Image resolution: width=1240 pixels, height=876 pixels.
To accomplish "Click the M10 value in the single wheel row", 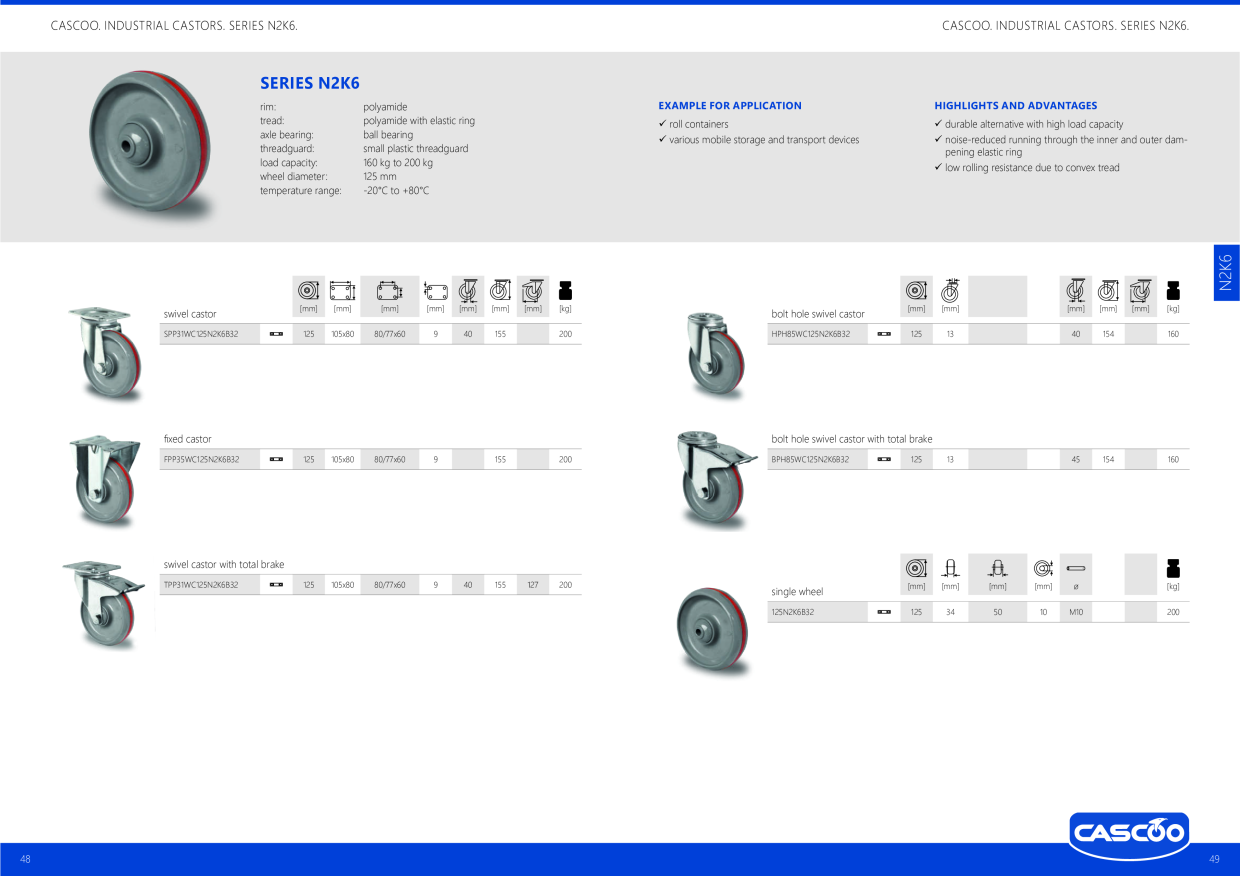I will click(1076, 612).
